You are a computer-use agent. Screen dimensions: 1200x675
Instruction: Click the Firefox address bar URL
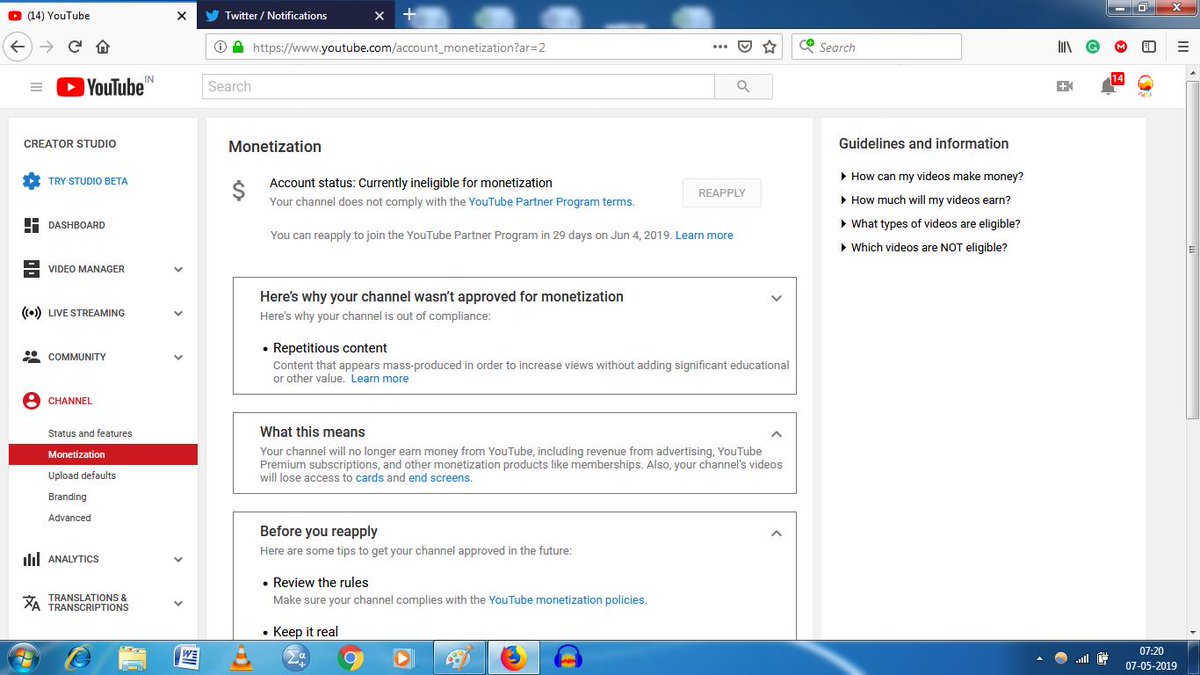pyautogui.click(x=399, y=47)
